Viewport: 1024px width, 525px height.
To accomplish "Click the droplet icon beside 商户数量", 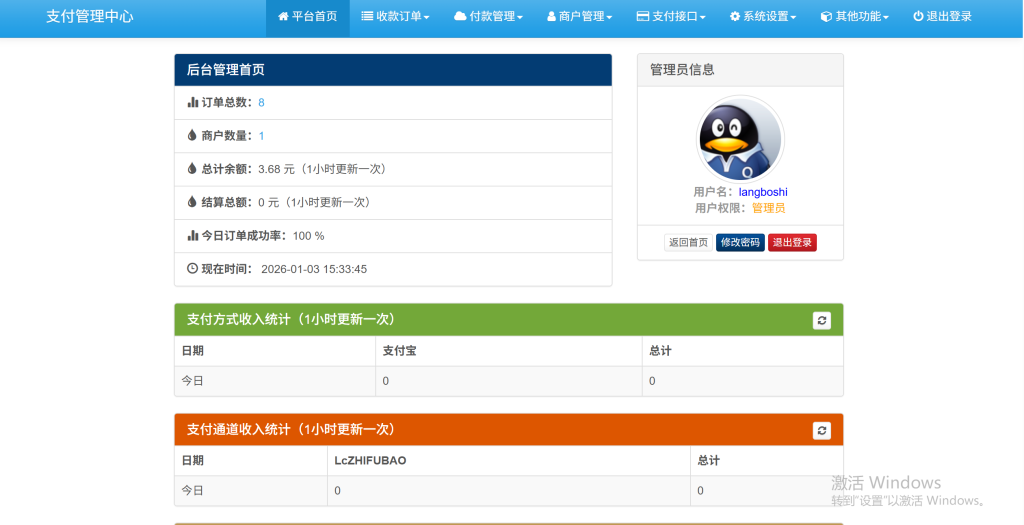I will pyautogui.click(x=192, y=135).
